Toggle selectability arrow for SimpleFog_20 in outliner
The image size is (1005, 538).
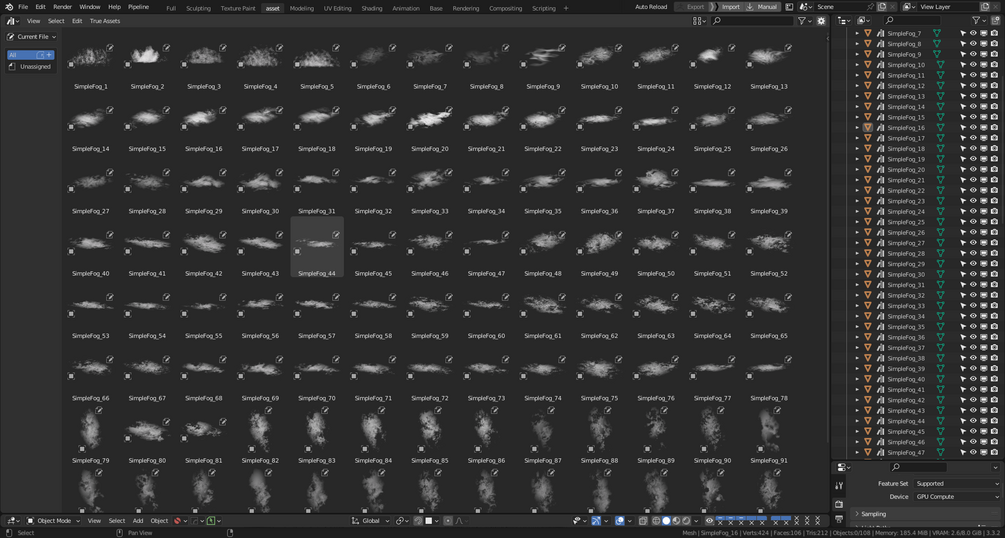coord(962,170)
